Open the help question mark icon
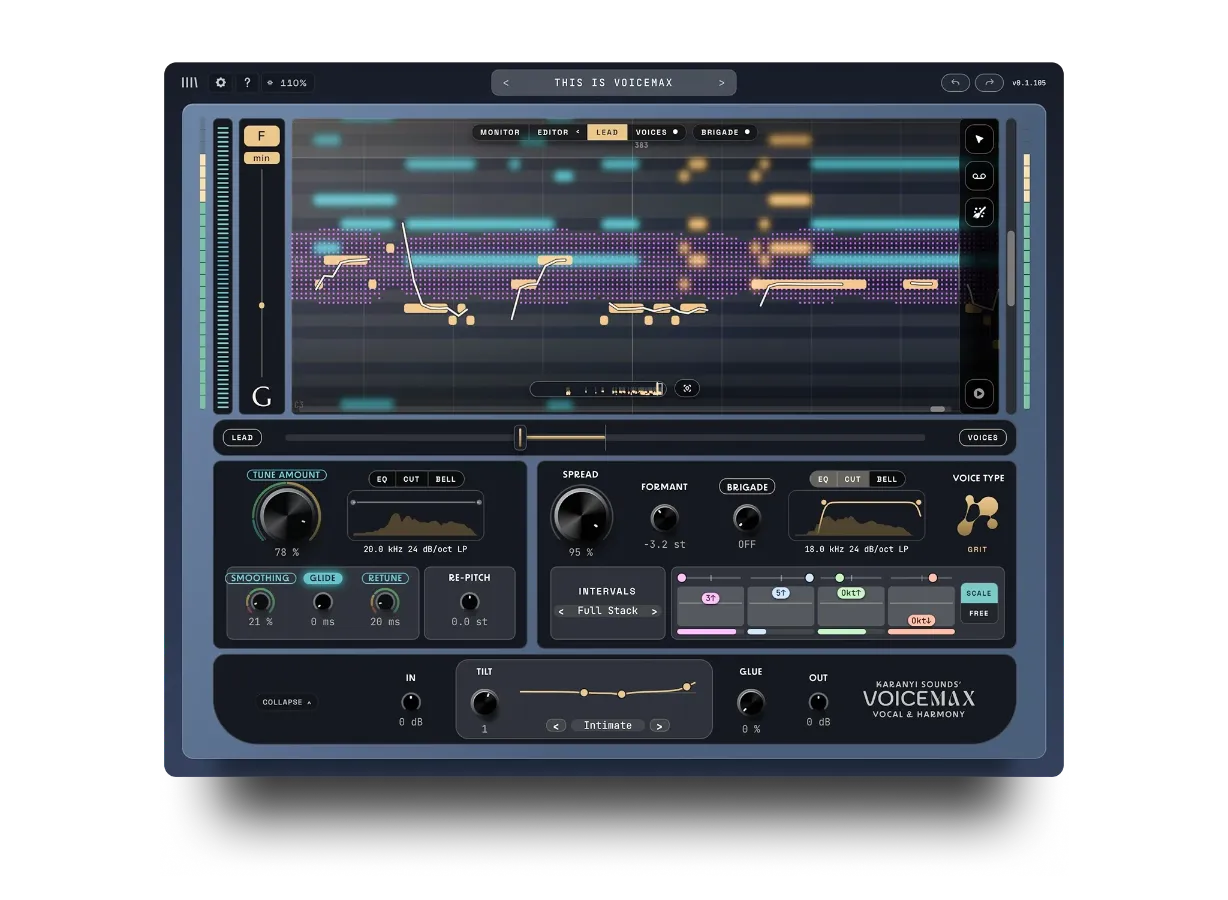Screen dimensions: 1228x900 point(247,83)
